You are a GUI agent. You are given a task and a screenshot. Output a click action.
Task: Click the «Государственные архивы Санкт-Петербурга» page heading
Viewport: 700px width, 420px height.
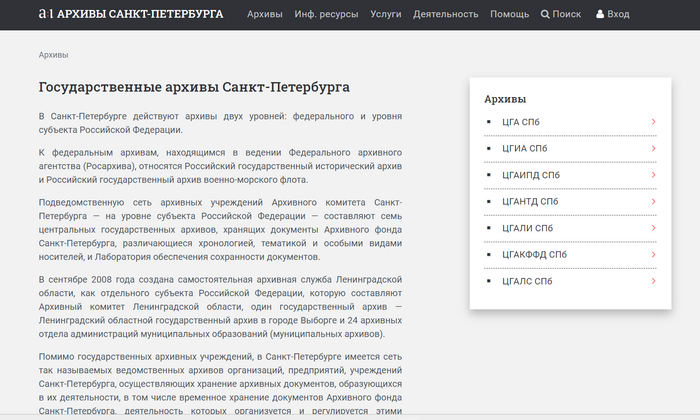pos(194,88)
